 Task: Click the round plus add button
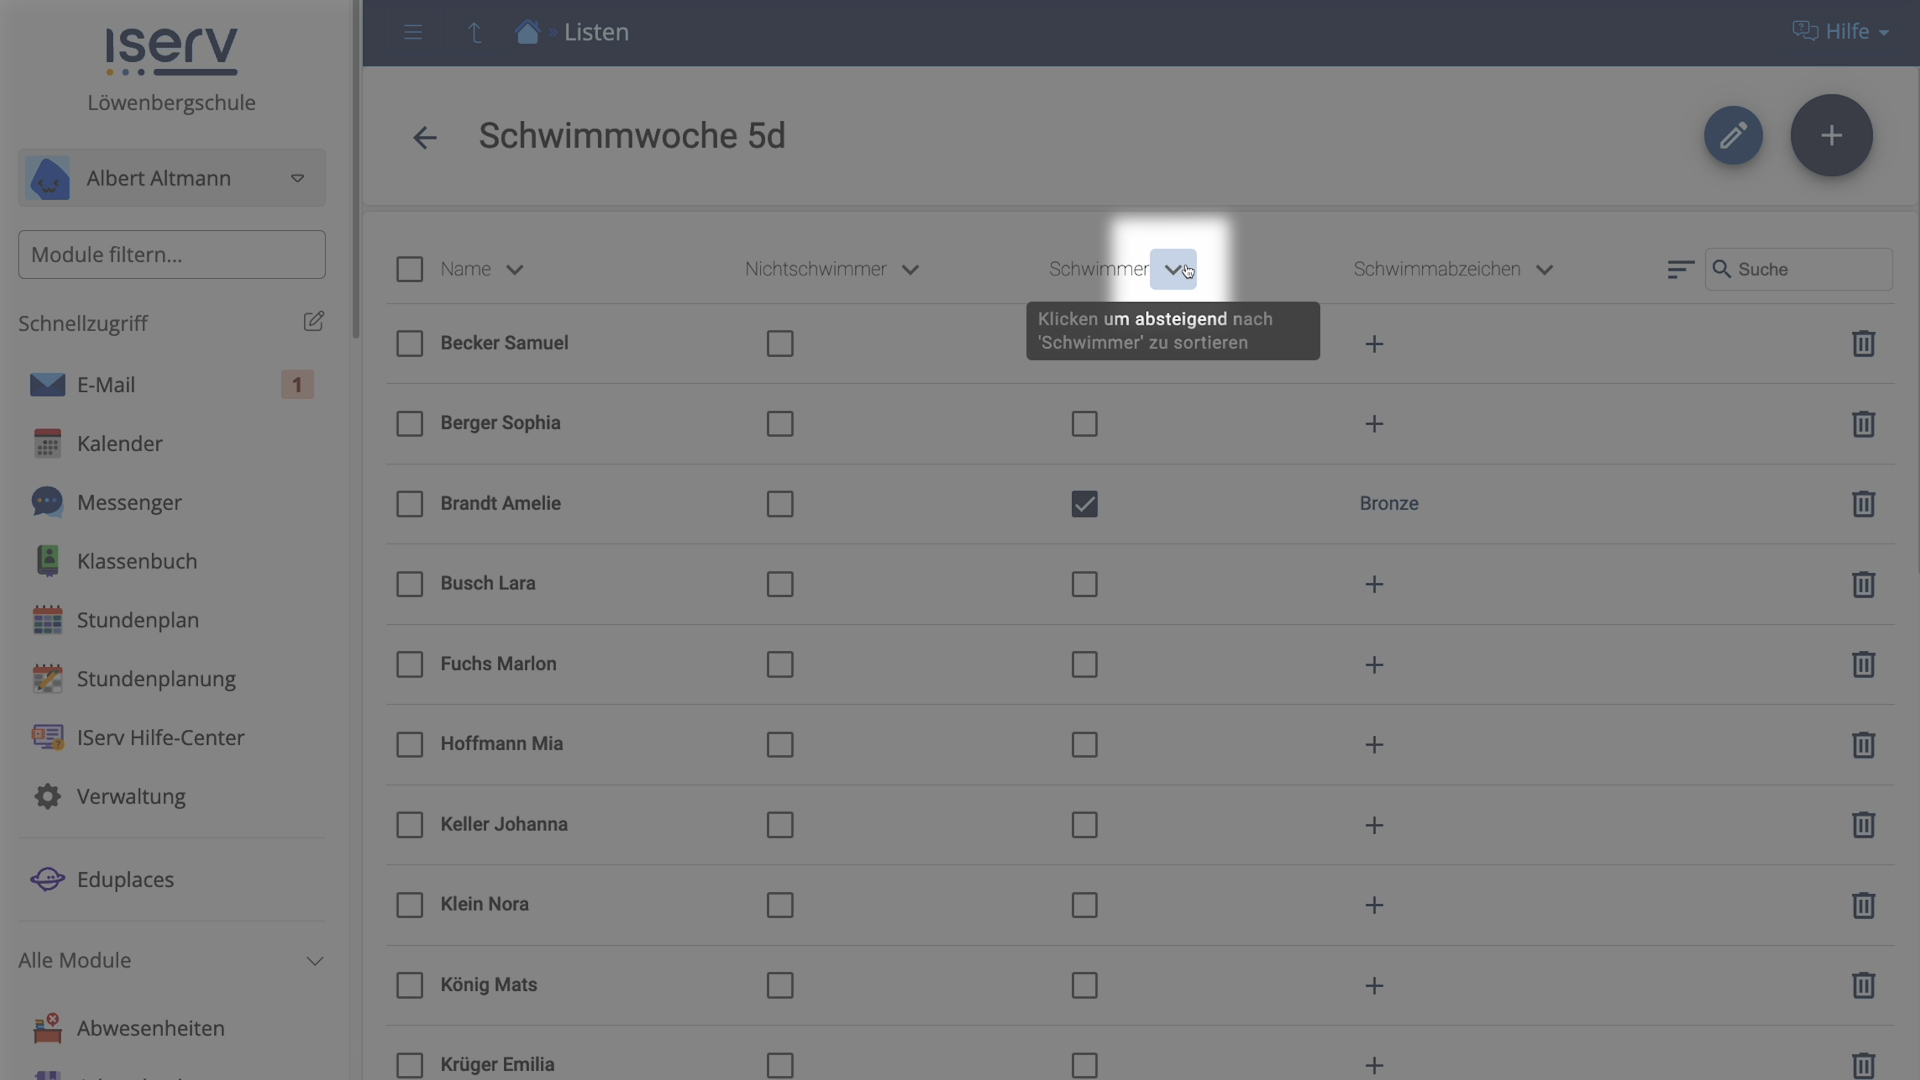click(1831, 136)
